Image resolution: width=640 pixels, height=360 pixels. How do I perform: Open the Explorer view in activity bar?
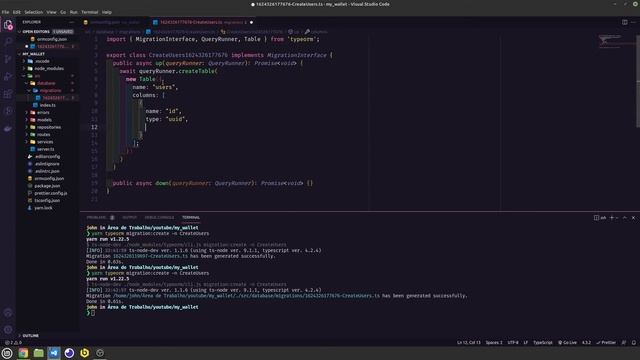tap(8, 25)
